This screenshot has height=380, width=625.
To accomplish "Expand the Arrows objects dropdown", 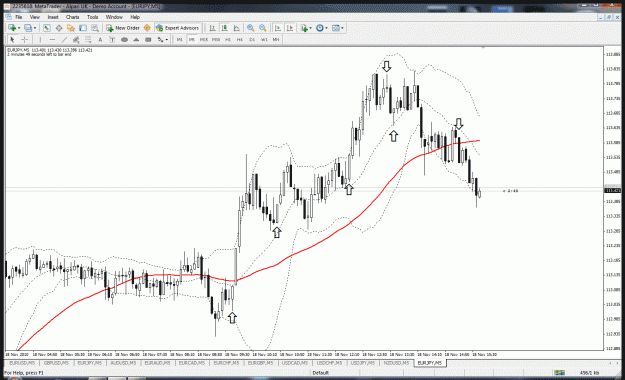I will pos(166,39).
